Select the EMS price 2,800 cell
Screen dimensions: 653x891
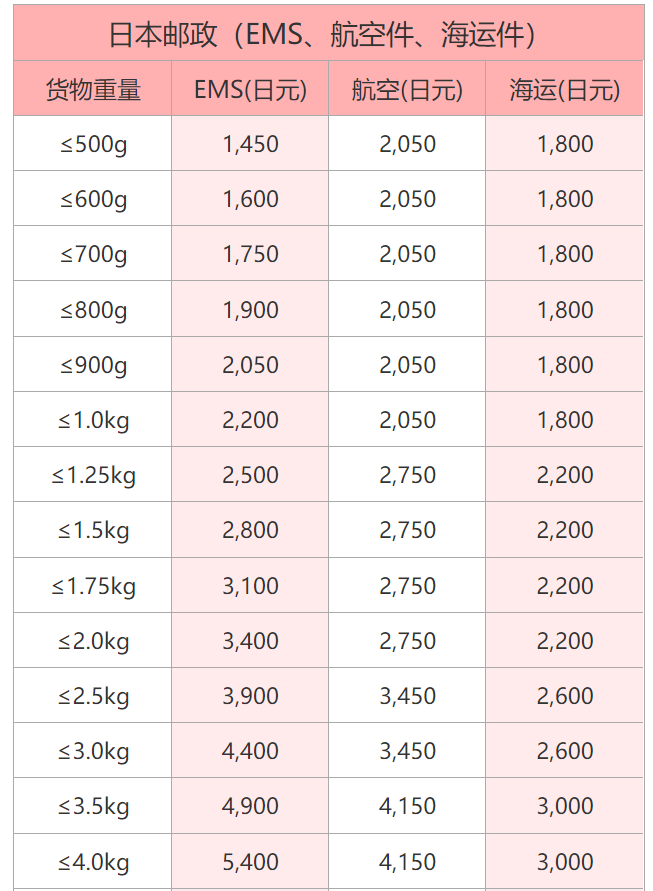[250, 530]
